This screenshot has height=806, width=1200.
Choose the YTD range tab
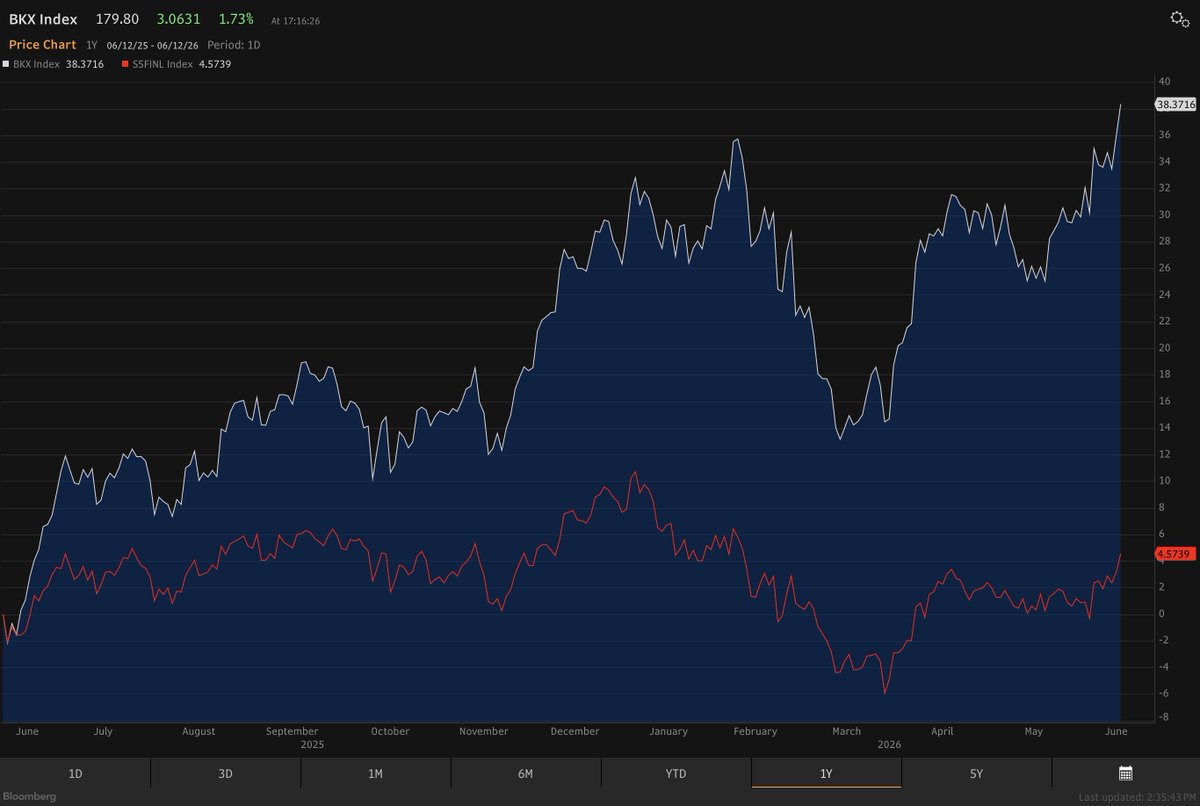point(676,773)
